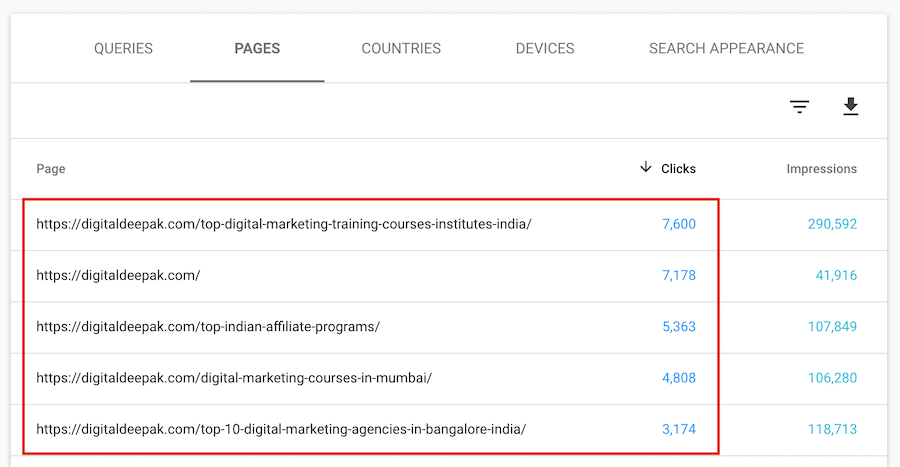Click the 290,592 impressions value
Viewport: 900px width, 467px height.
(832, 224)
